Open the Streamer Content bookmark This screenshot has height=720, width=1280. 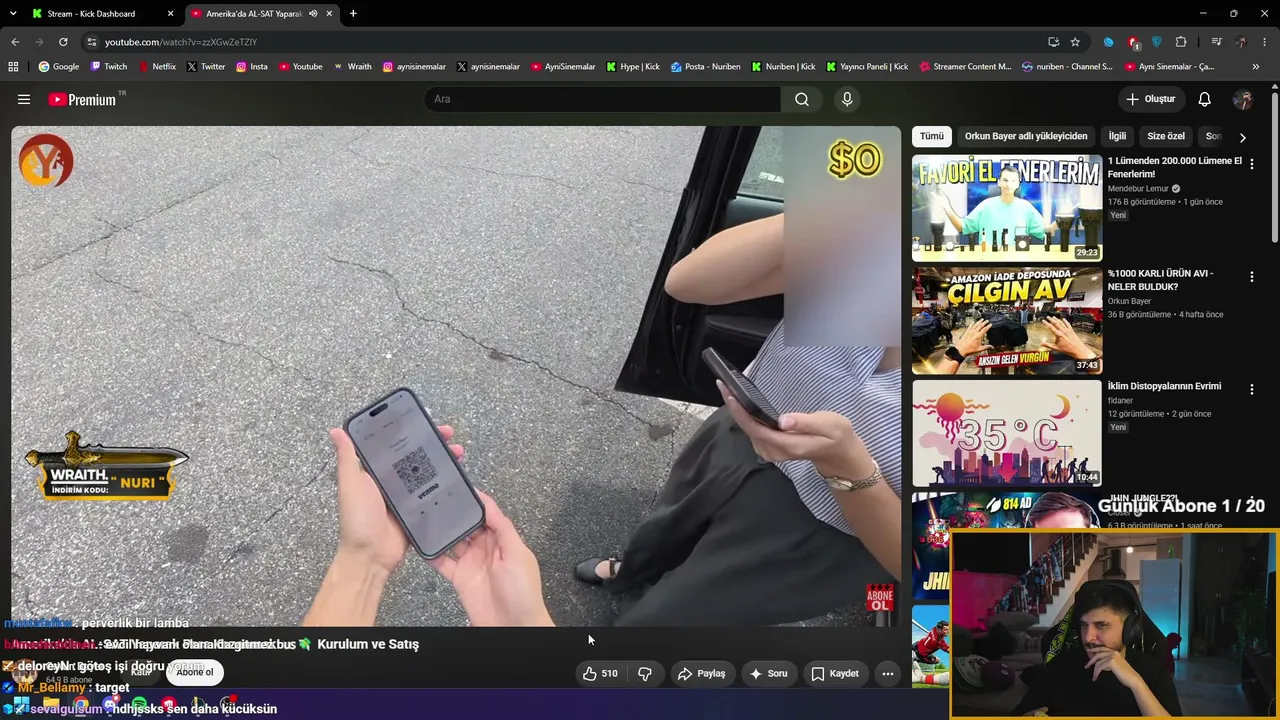point(965,67)
